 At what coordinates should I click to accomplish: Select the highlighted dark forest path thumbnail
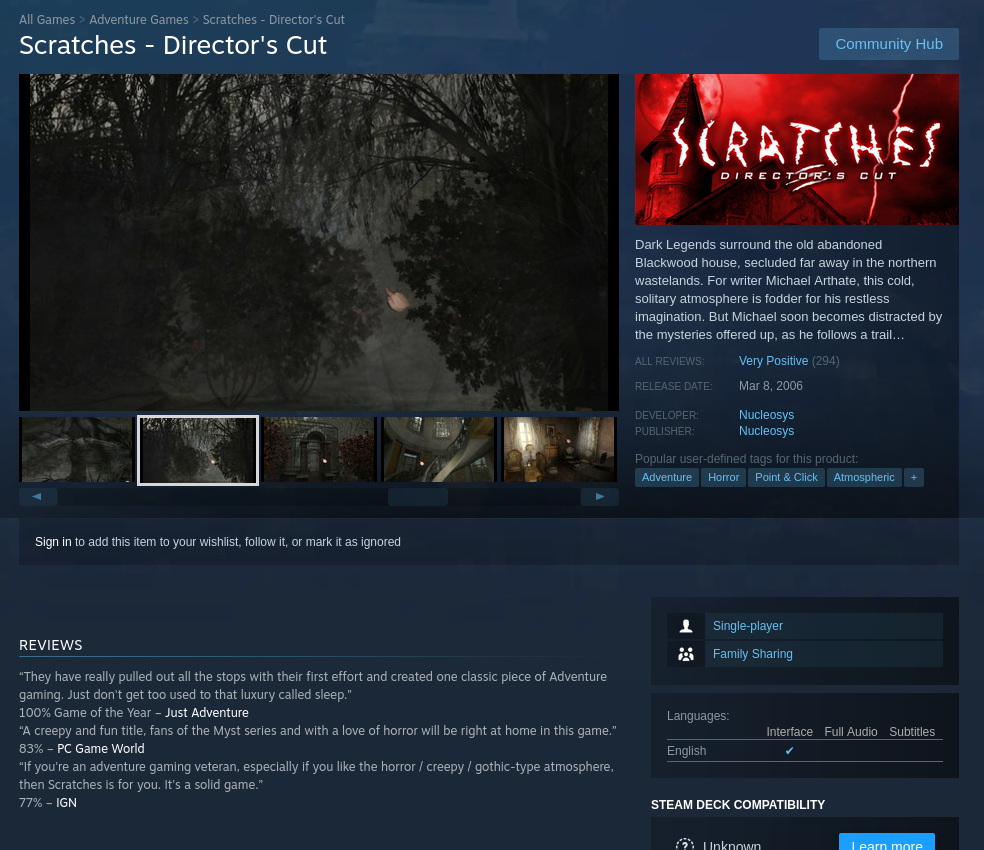(x=198, y=450)
